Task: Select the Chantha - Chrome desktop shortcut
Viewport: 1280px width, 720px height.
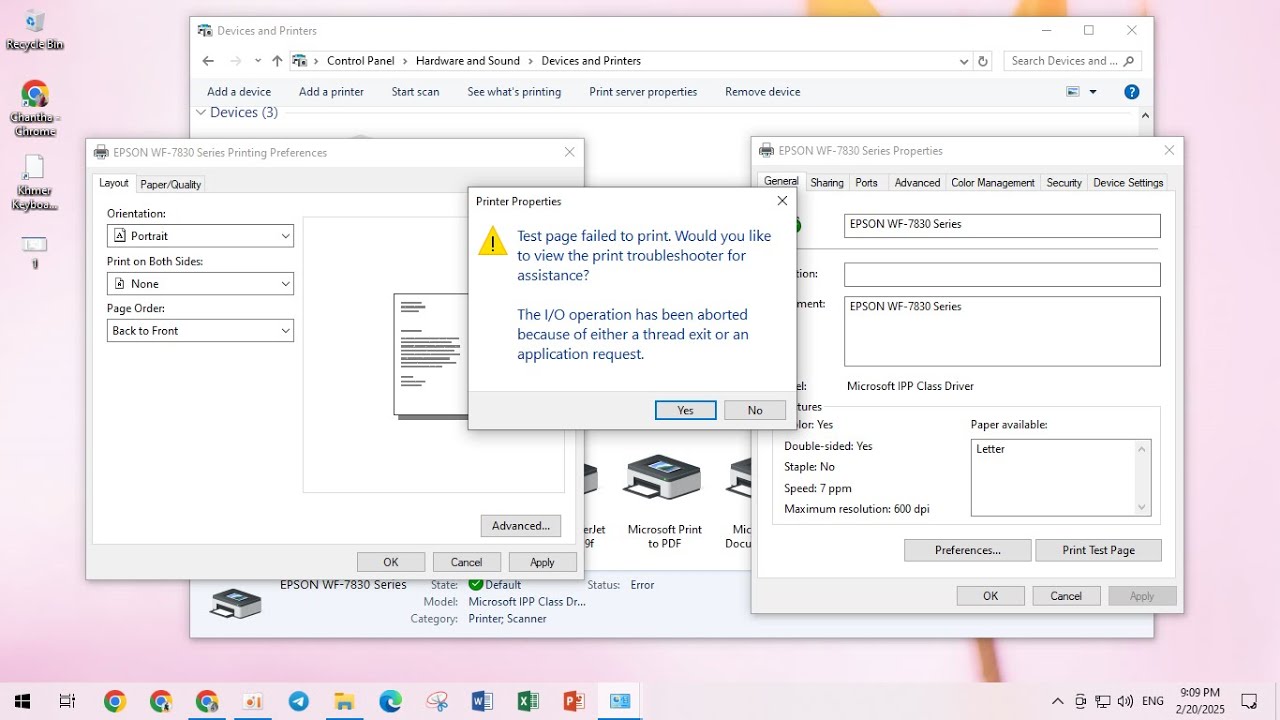Action: tap(35, 109)
